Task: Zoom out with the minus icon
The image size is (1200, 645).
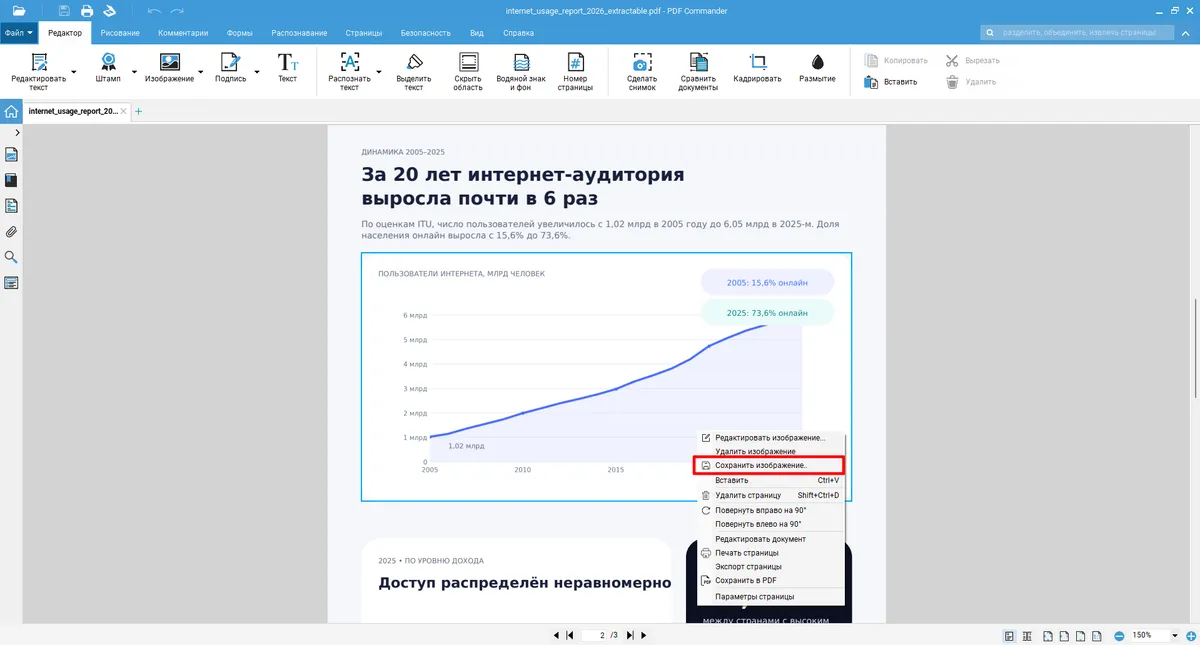Action: [x=1118, y=636]
